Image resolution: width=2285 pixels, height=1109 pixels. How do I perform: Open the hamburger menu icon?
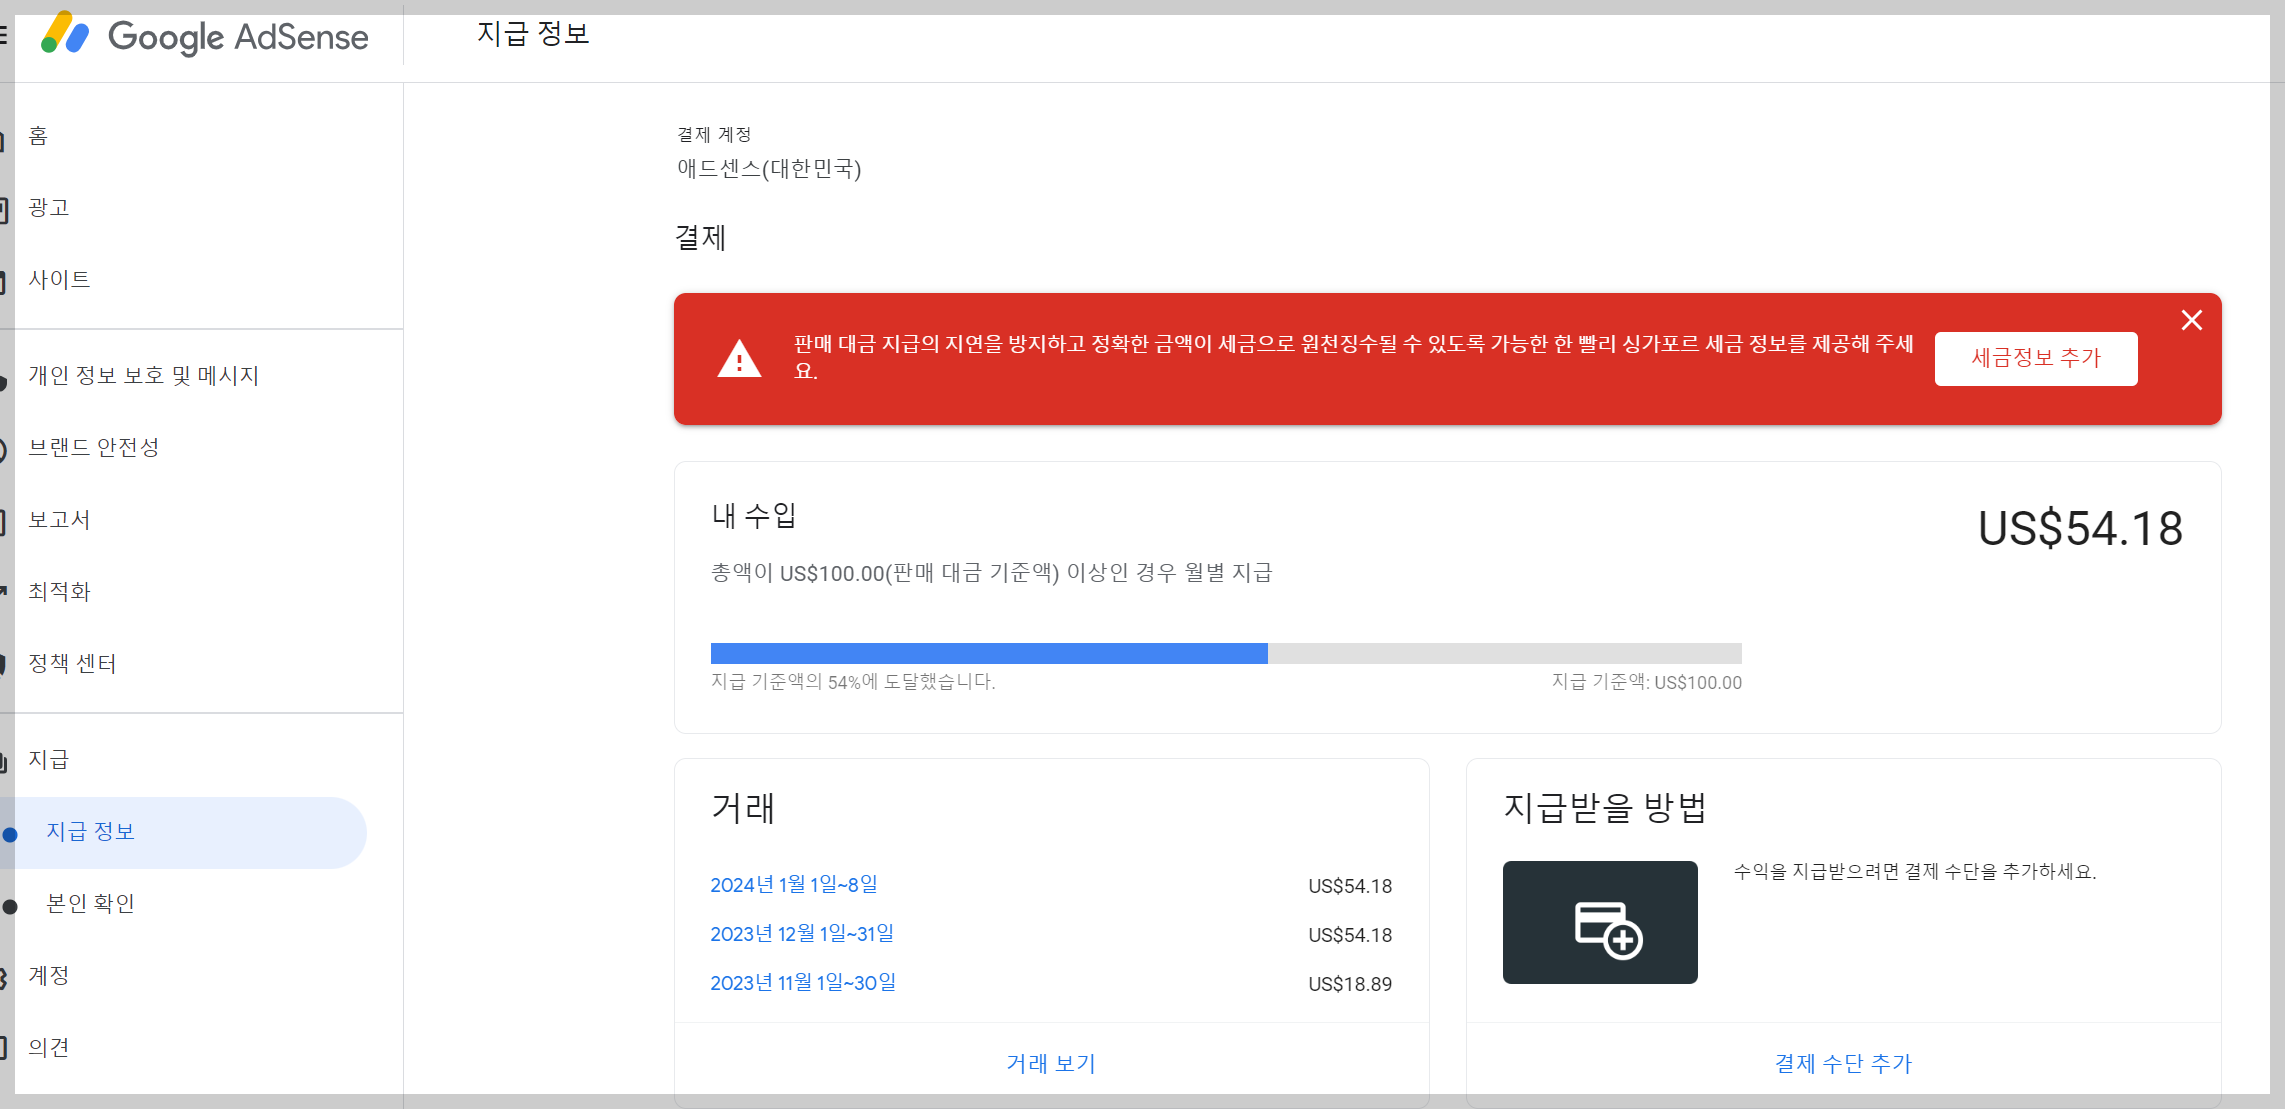4,36
